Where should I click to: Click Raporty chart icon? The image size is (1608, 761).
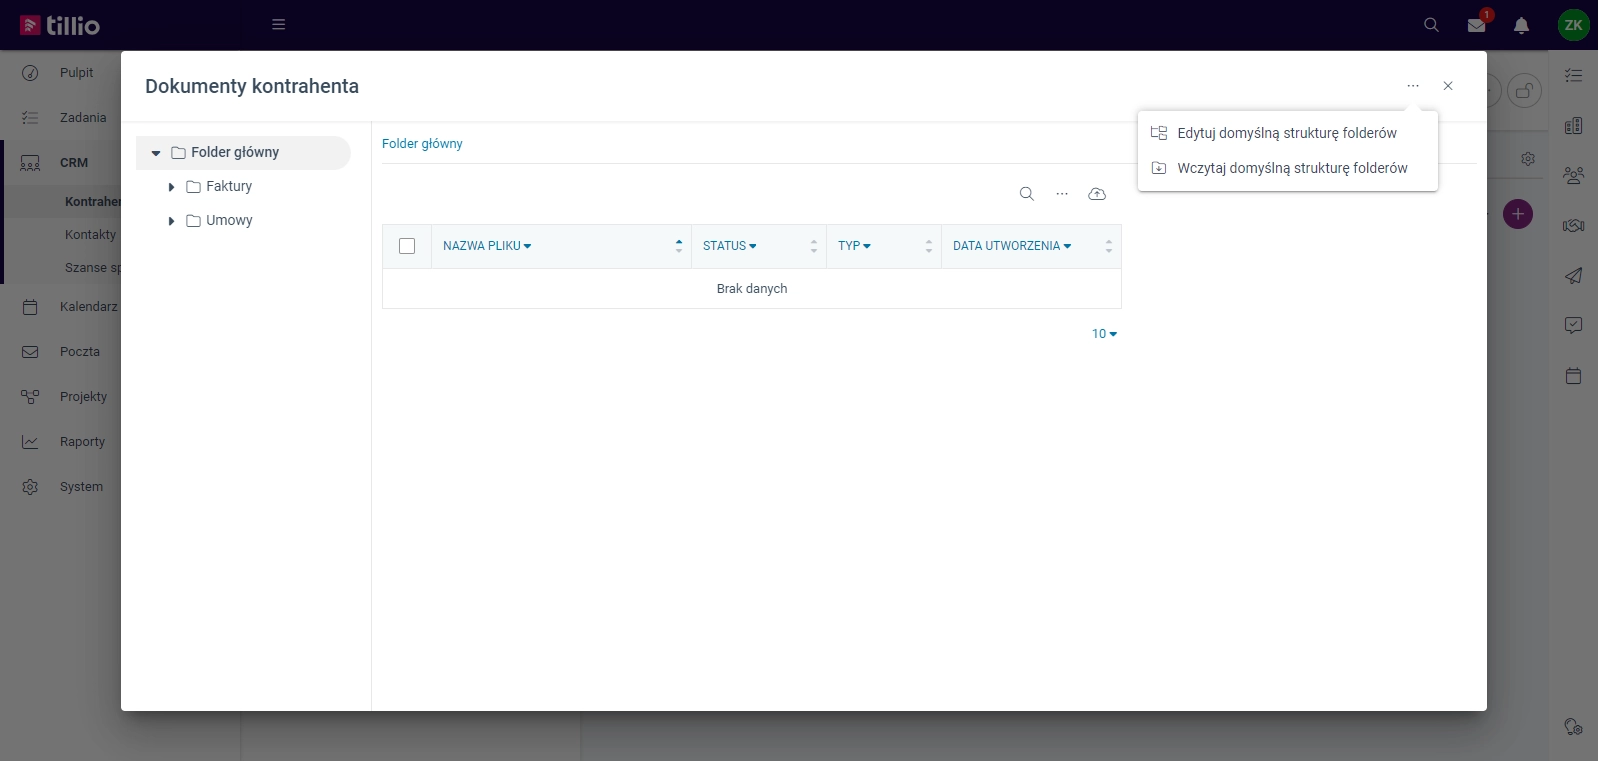(x=30, y=442)
